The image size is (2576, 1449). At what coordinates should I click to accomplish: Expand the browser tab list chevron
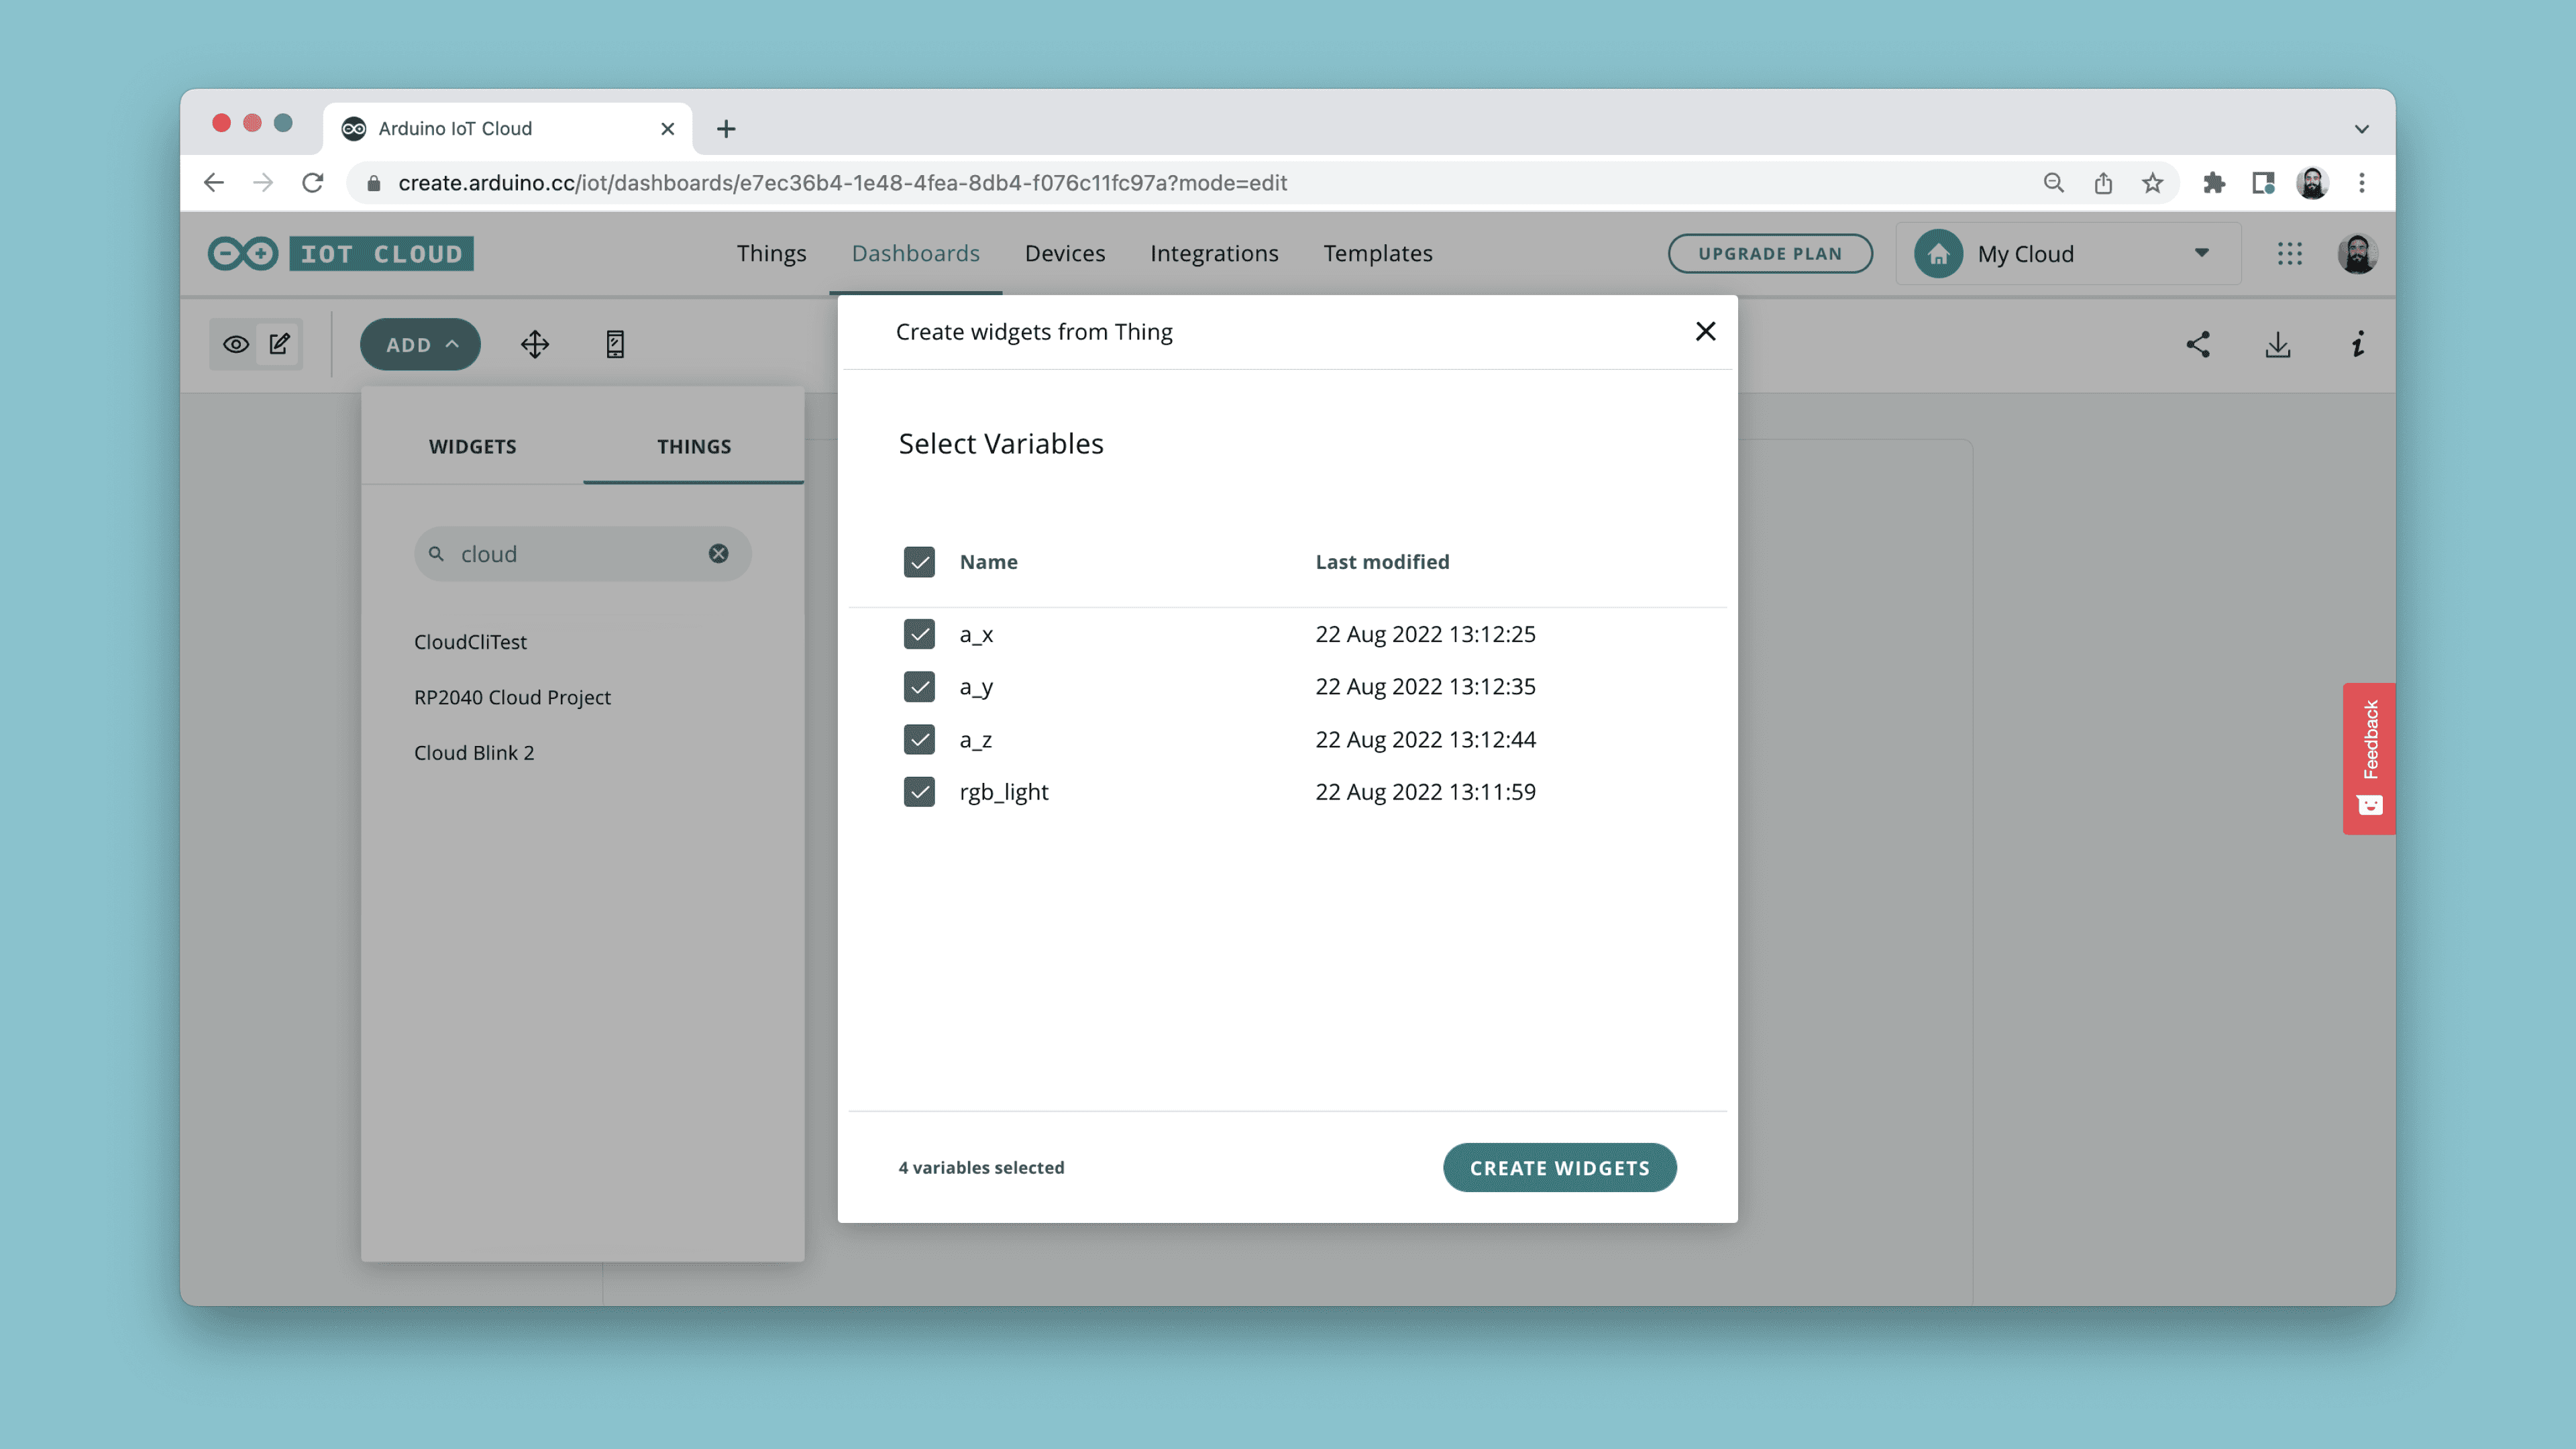click(x=2361, y=129)
